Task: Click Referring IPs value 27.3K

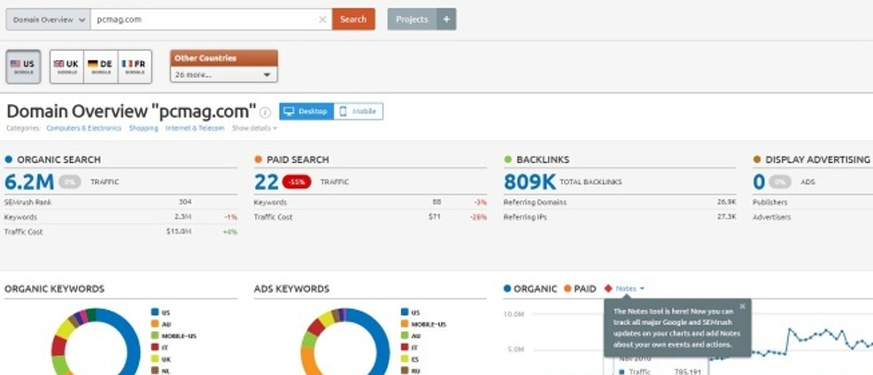Action: 727,217
